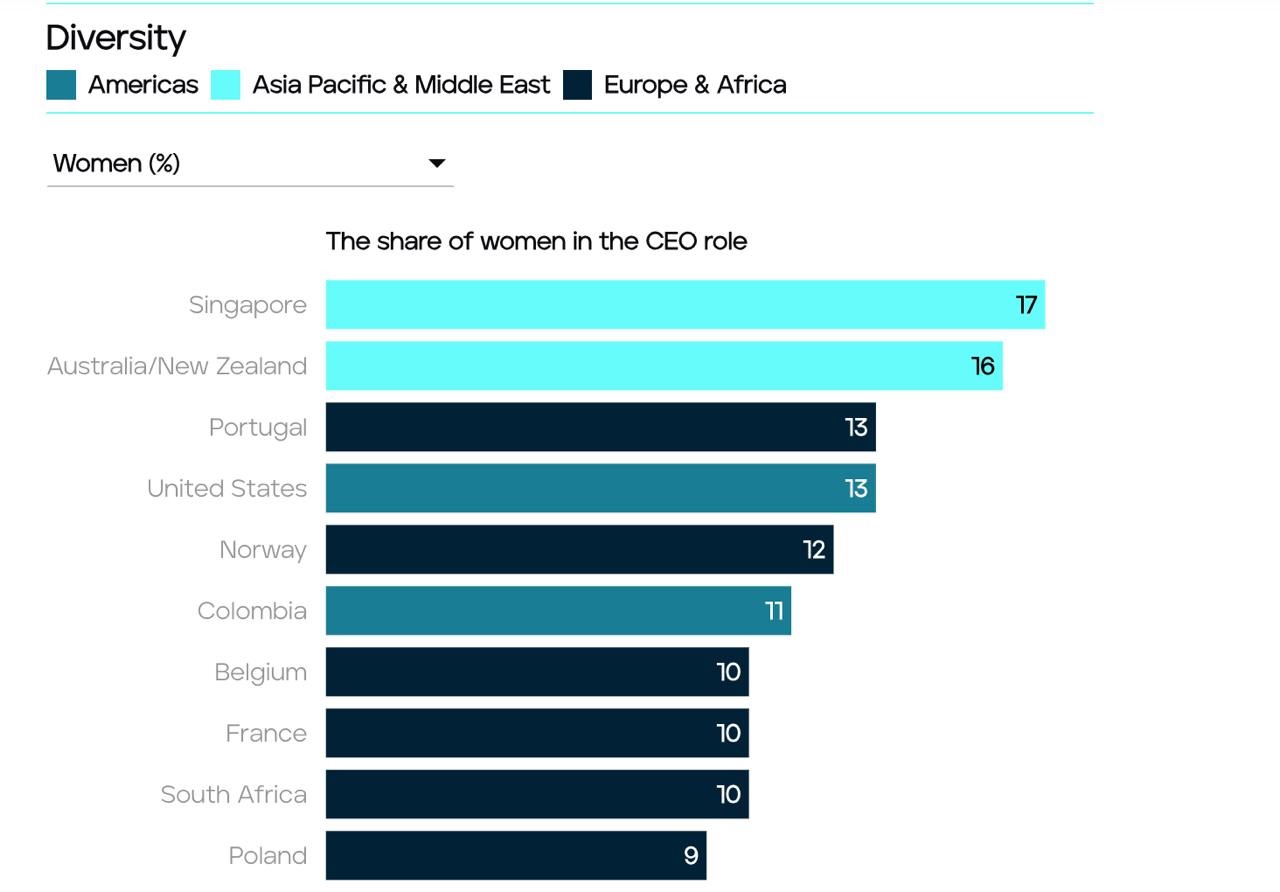Click the Poland bar showing 9
Viewport: 1280px width, 892px height.
click(516, 855)
